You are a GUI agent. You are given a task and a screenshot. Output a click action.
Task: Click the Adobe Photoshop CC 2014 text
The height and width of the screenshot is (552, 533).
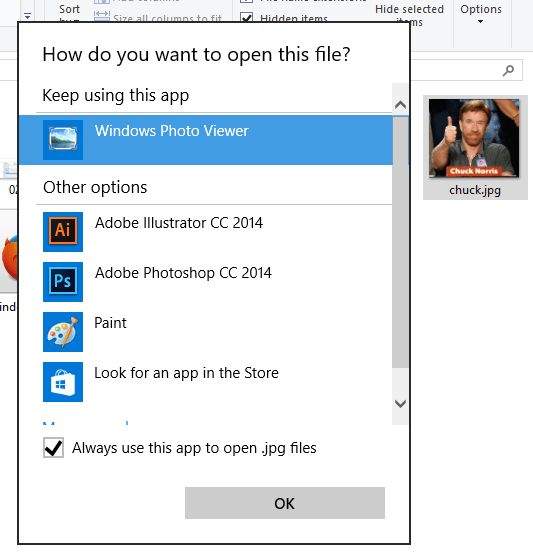[183, 273]
